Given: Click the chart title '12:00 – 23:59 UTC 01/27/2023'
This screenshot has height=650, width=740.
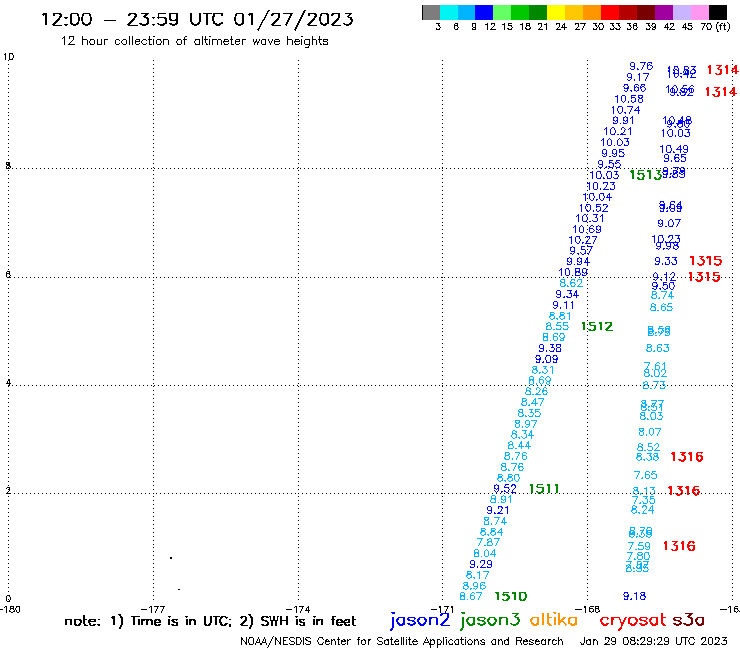Looking at the screenshot, I should pyautogui.click(x=197, y=19).
